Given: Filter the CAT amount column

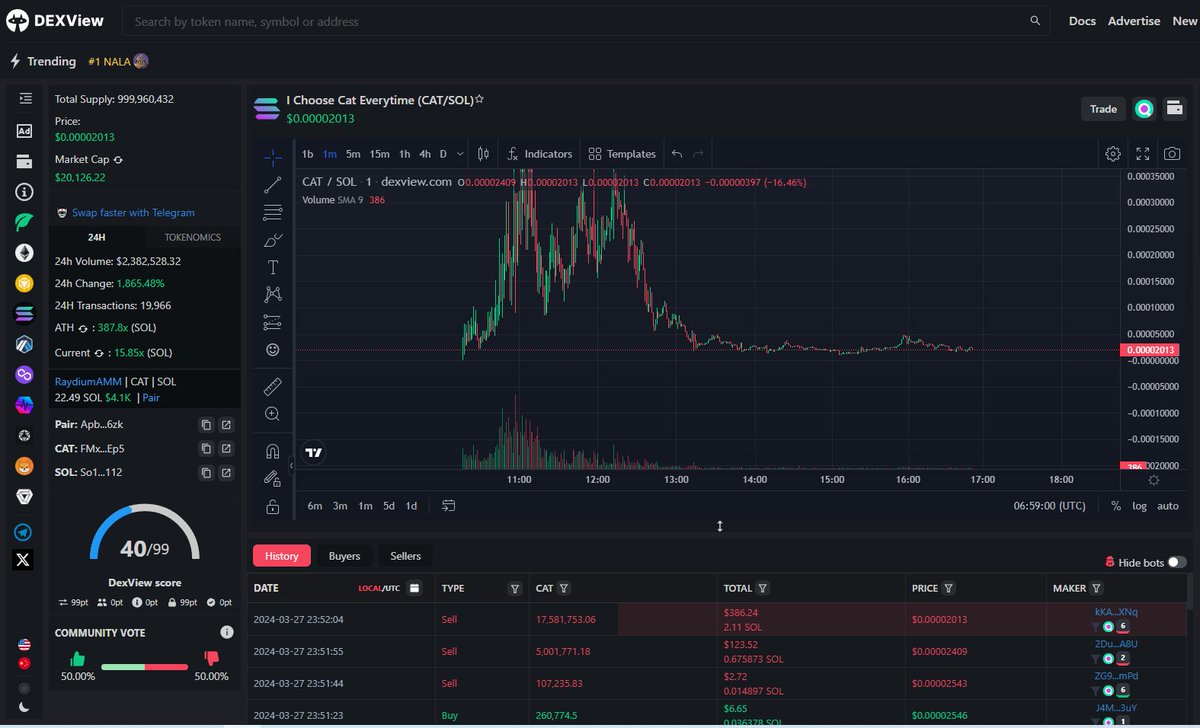Looking at the screenshot, I should tap(564, 589).
